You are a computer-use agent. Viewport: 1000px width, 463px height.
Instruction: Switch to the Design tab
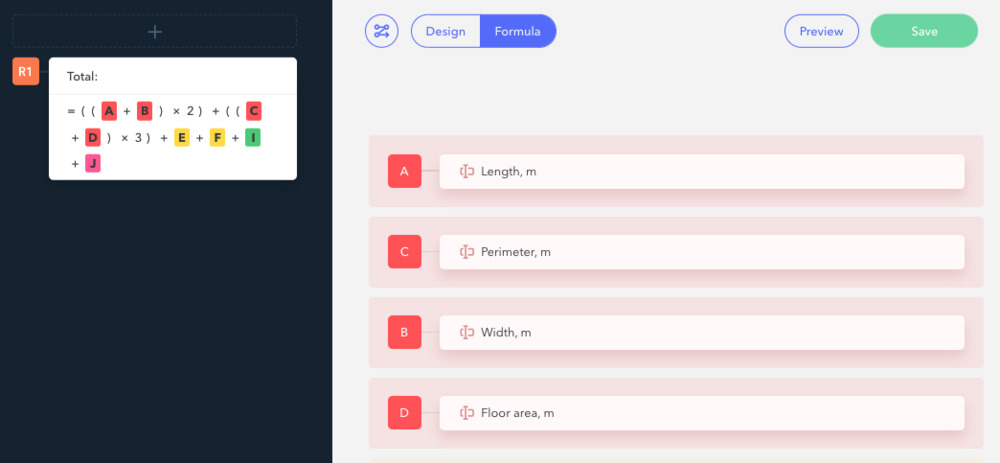445,31
